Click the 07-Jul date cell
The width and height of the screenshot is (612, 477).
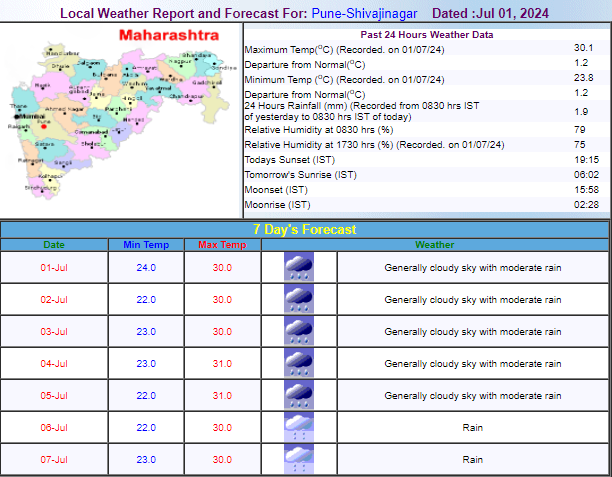54,459
